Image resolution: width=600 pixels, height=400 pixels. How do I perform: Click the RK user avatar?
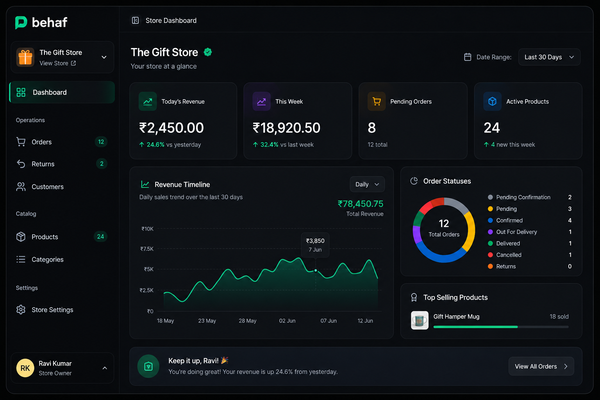click(25, 368)
